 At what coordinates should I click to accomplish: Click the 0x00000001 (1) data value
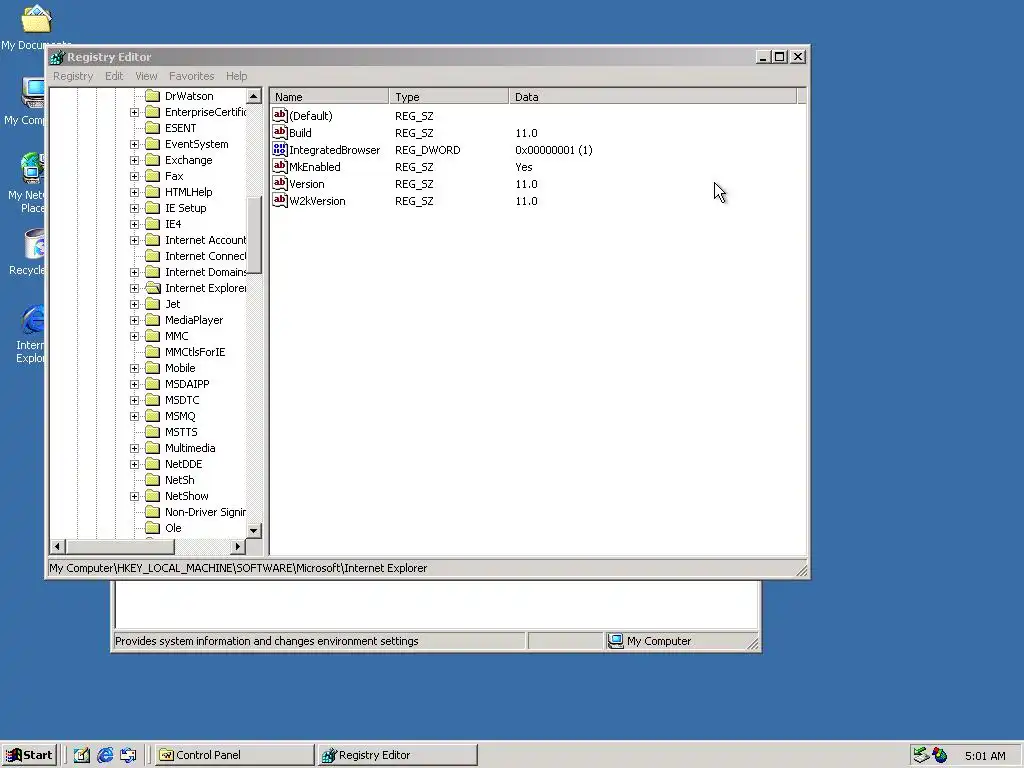tap(554, 150)
